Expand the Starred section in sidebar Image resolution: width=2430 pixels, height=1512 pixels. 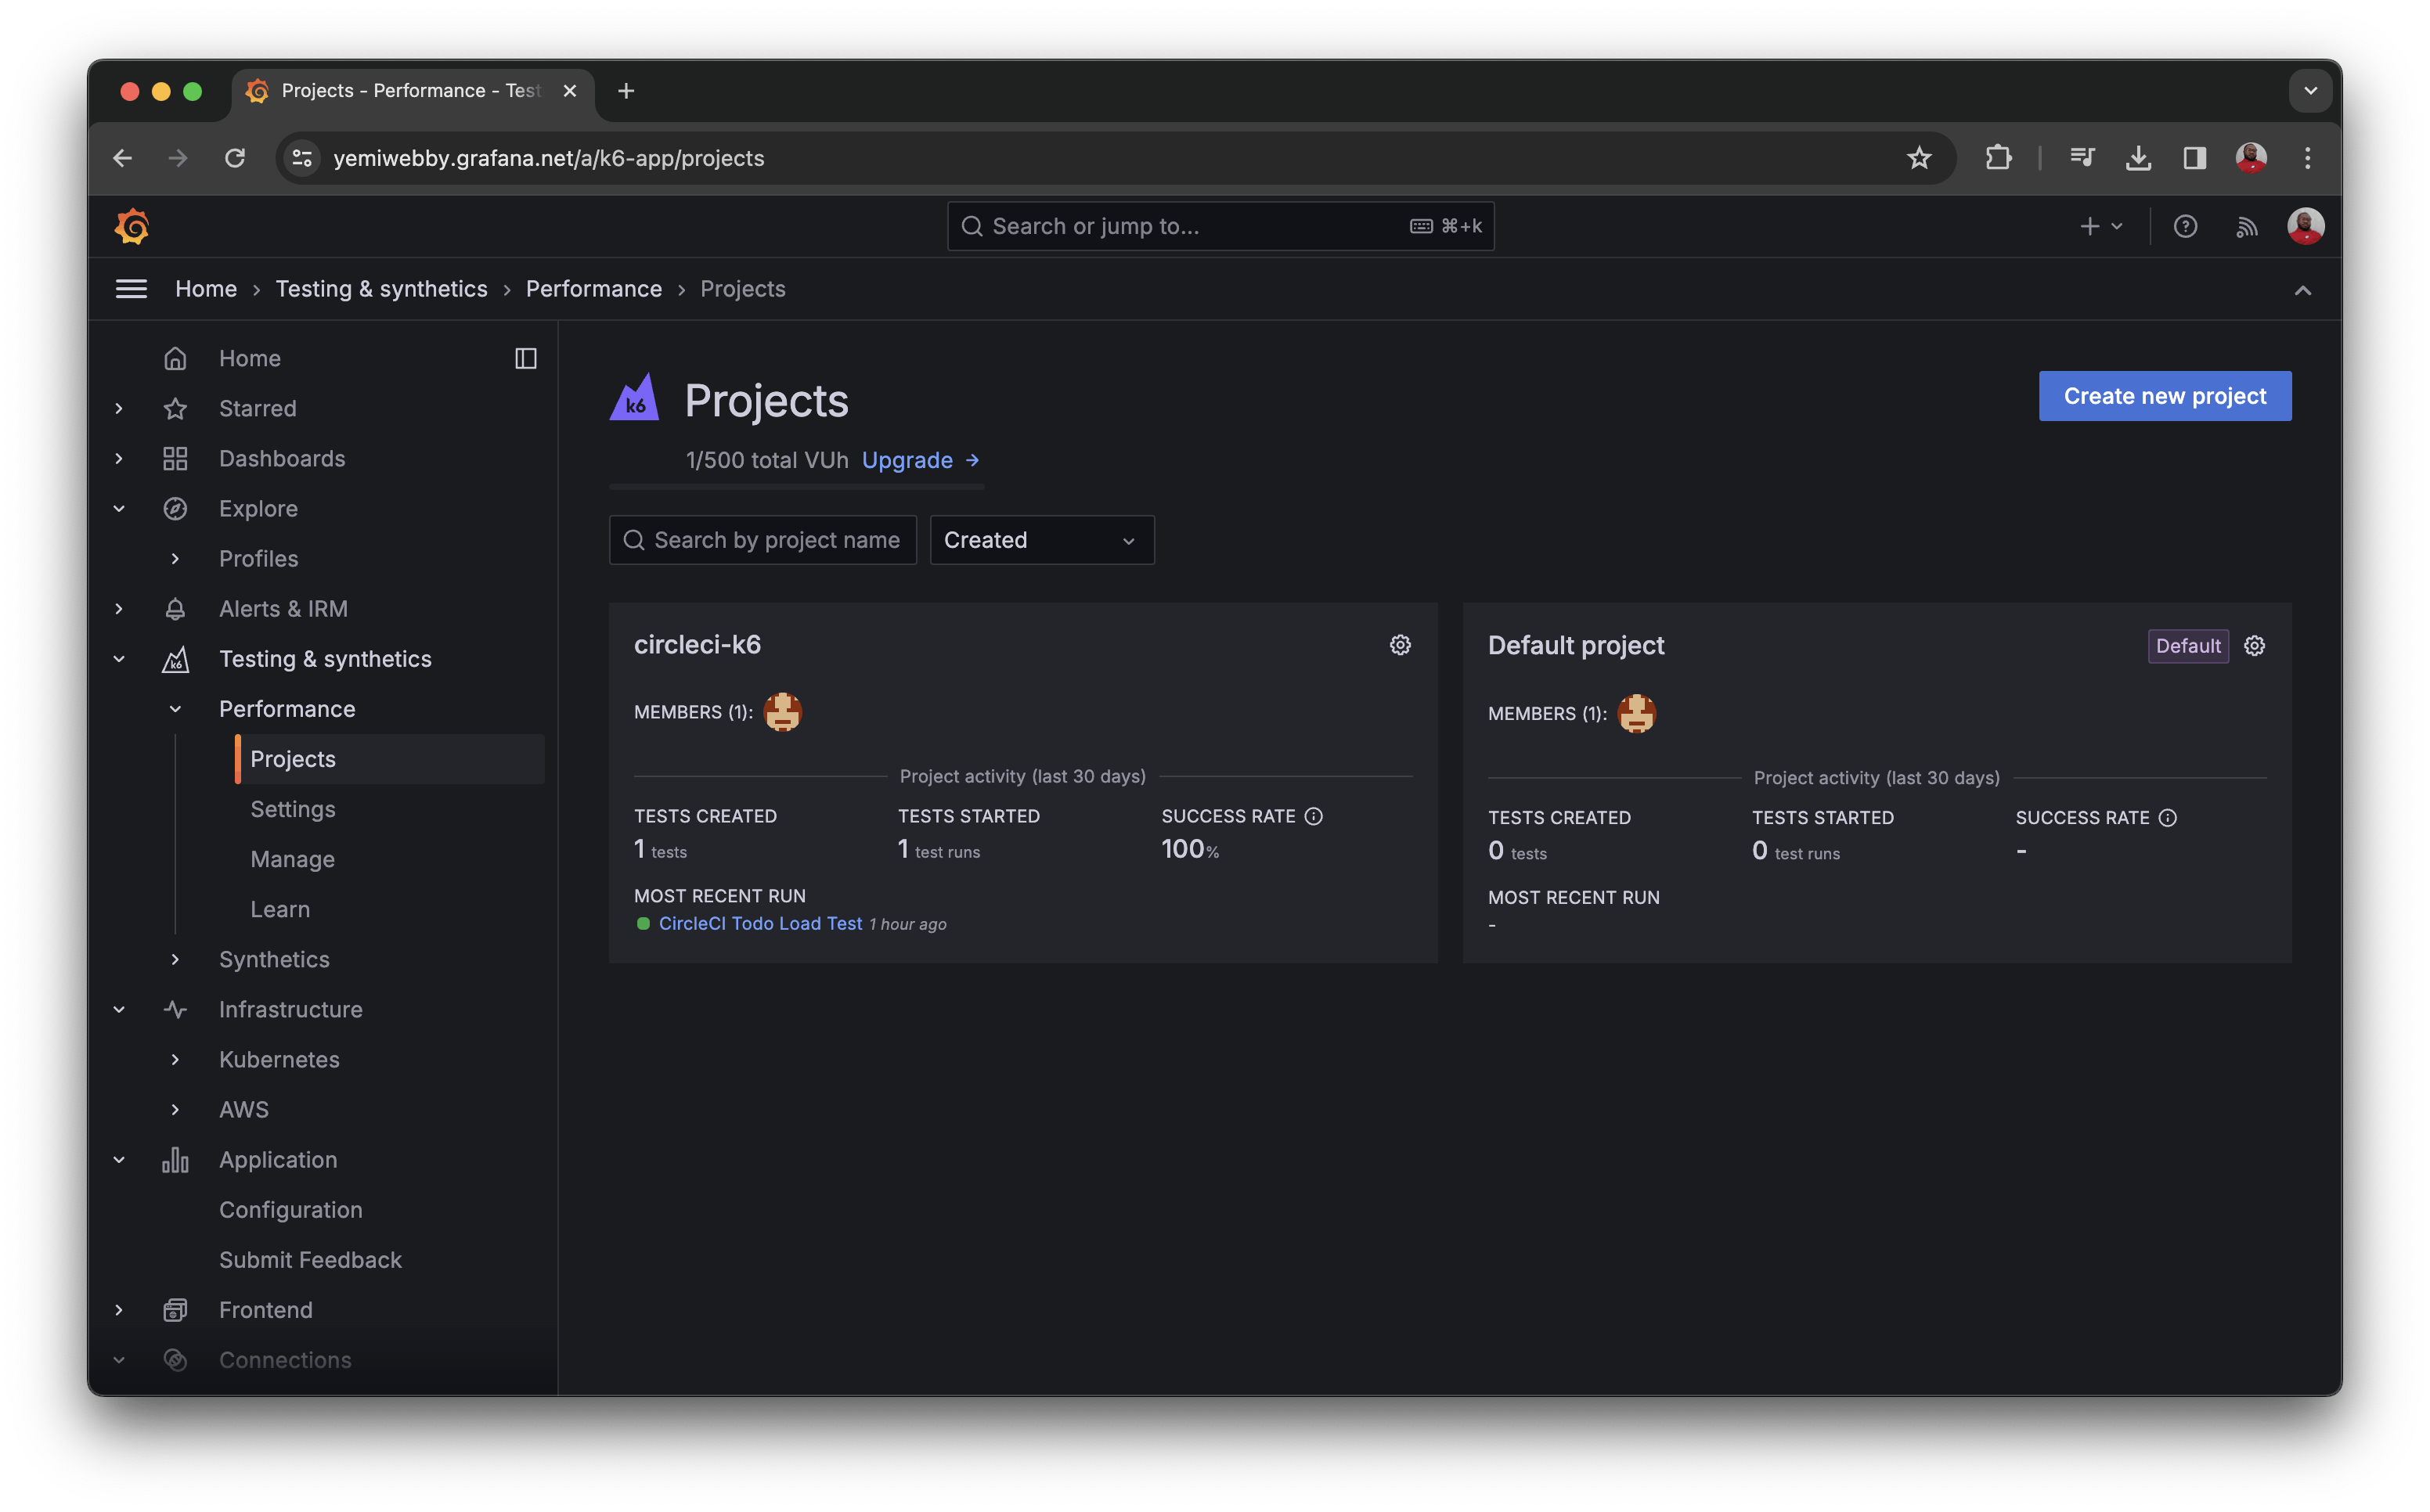click(119, 408)
